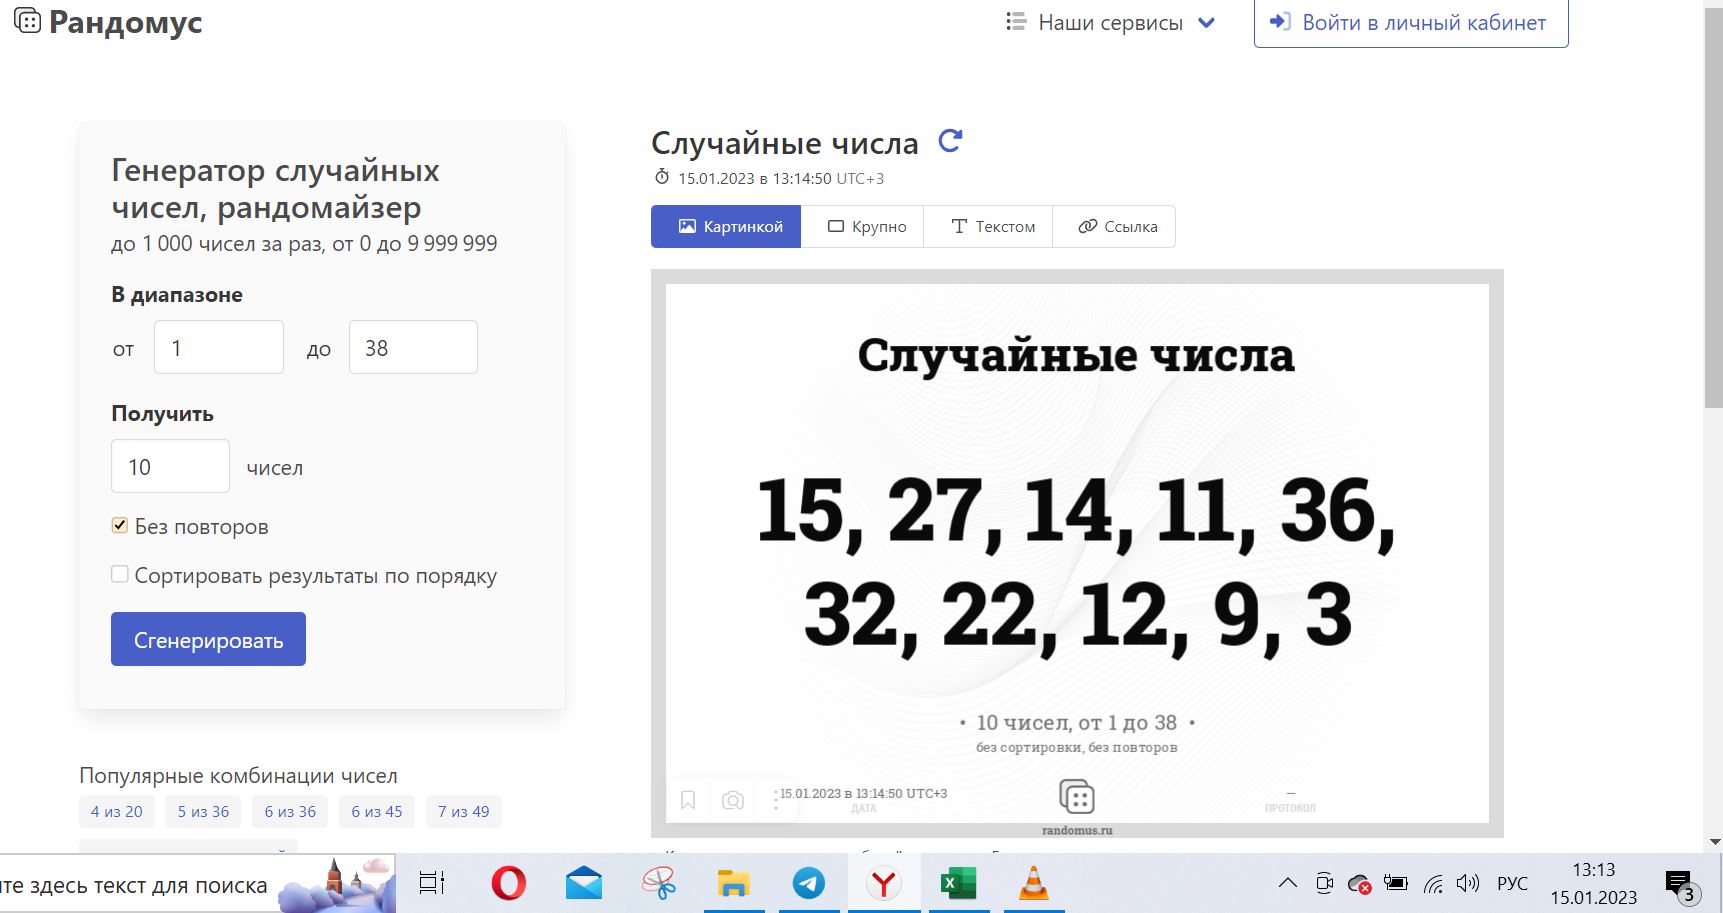Click the Yandex Browser taskbar icon
Viewport: 1723px width, 913px height.
pyautogui.click(x=884, y=883)
